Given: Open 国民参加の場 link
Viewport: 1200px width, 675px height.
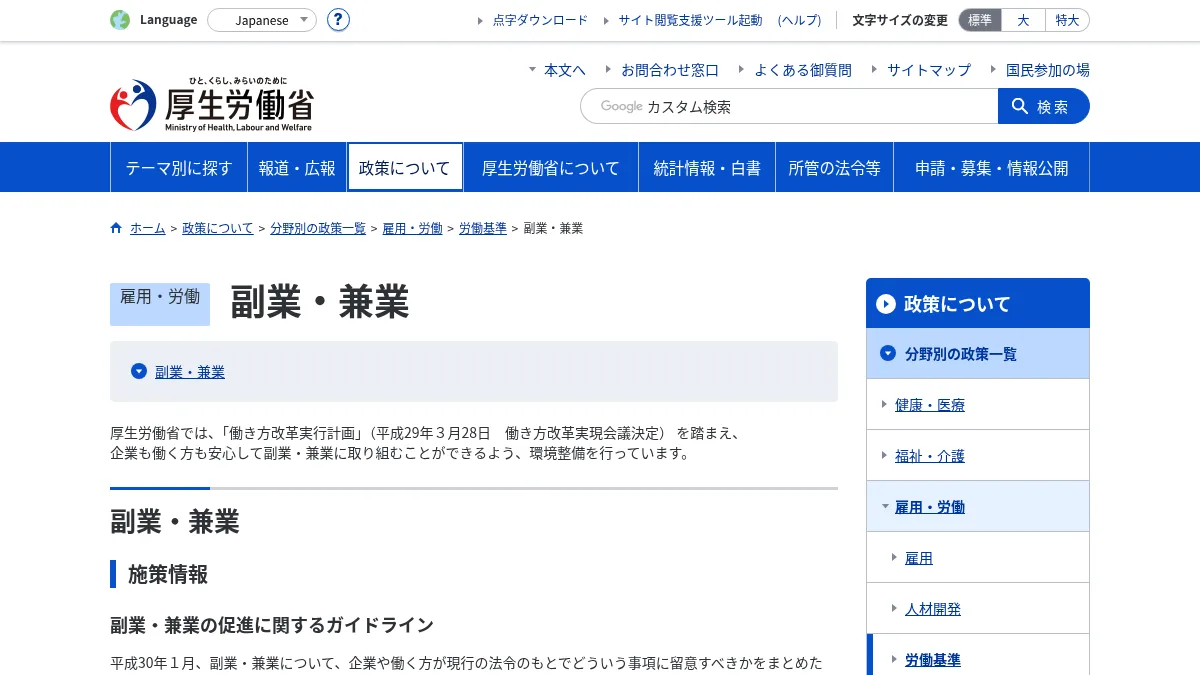Looking at the screenshot, I should coord(1048,70).
